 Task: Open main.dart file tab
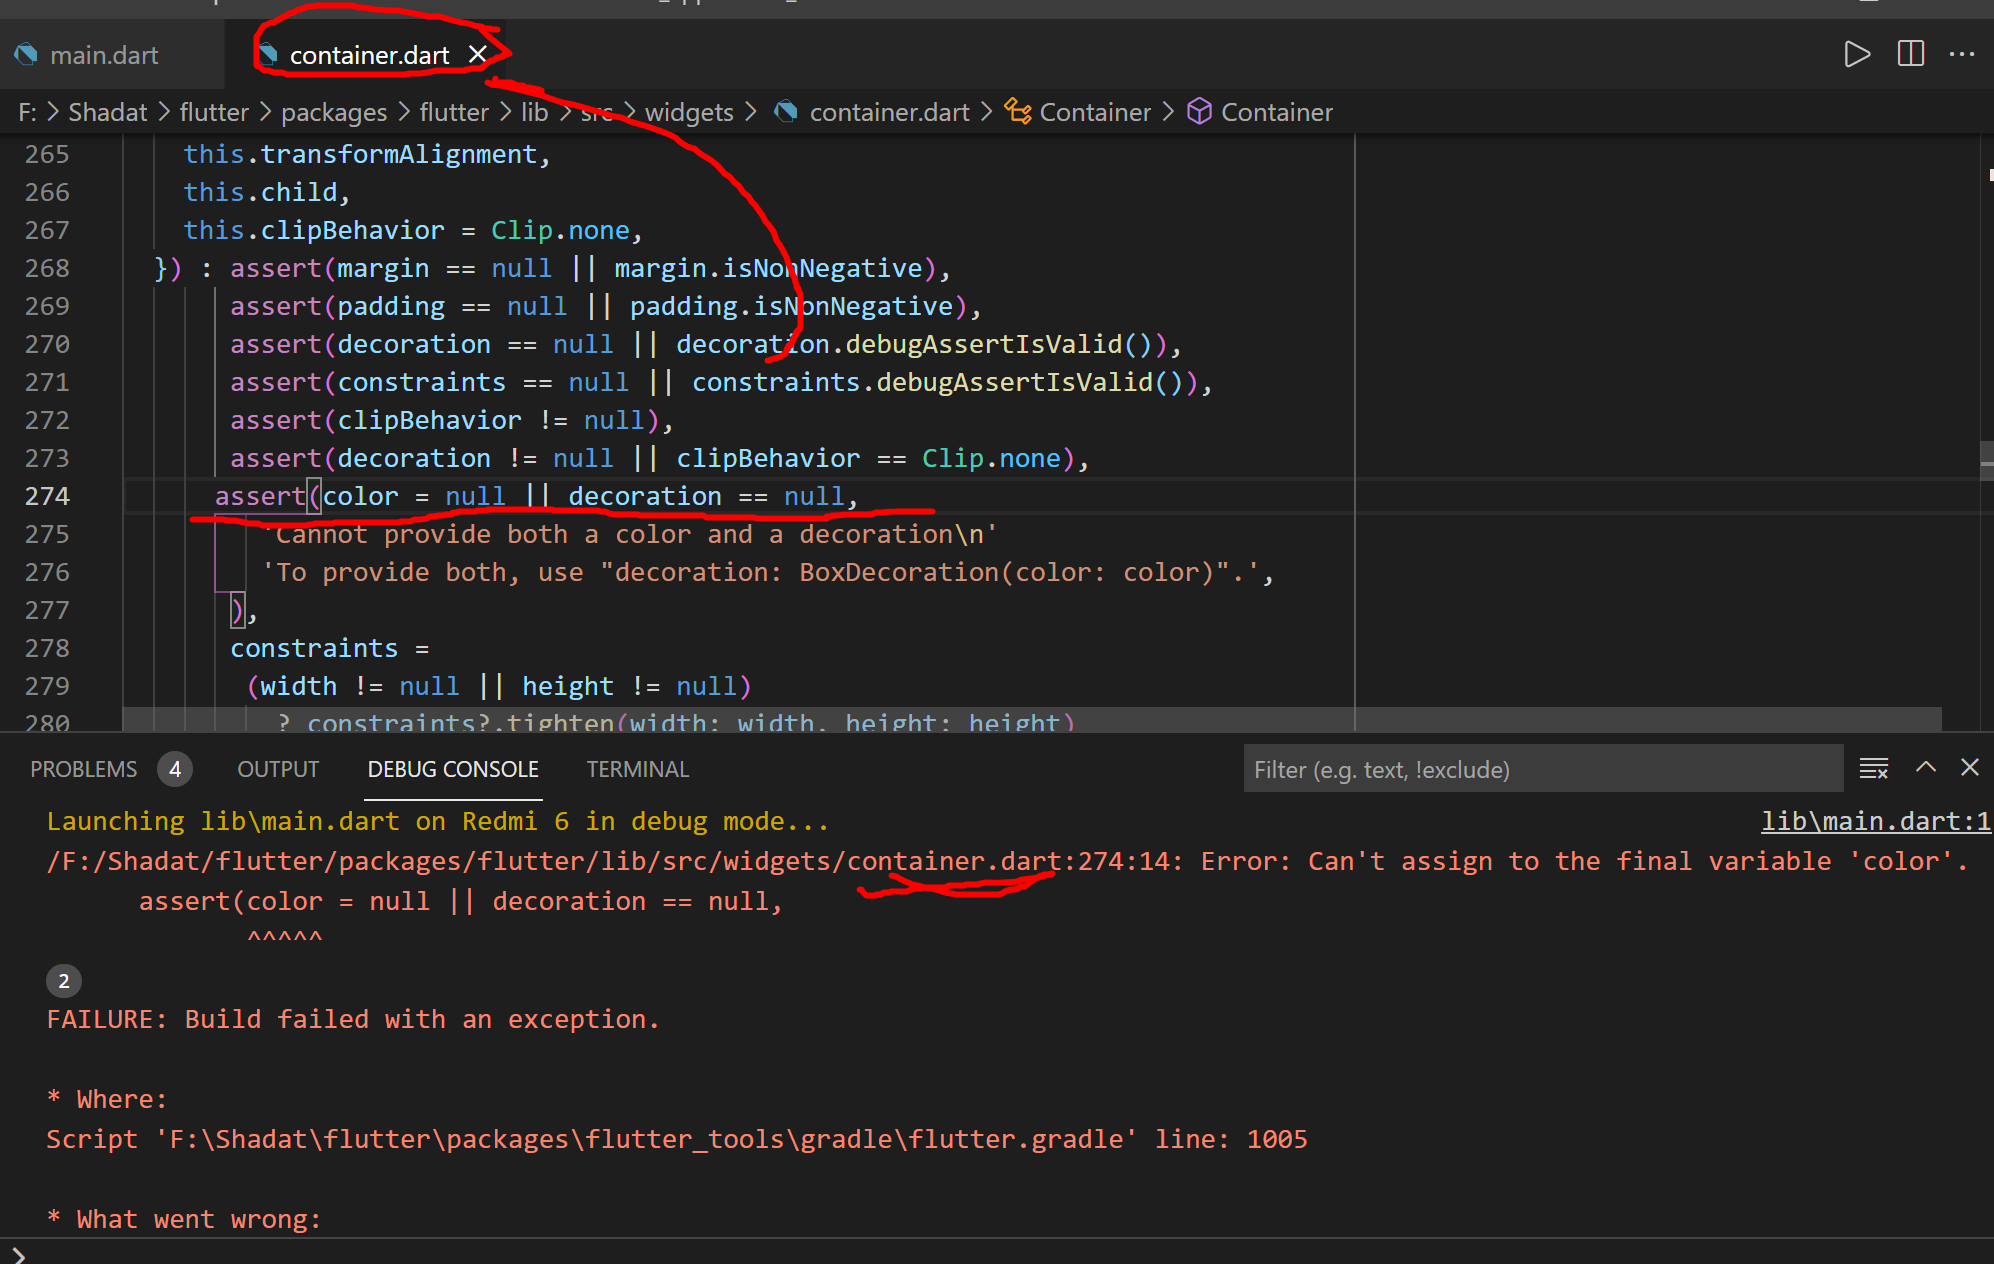pos(105,54)
